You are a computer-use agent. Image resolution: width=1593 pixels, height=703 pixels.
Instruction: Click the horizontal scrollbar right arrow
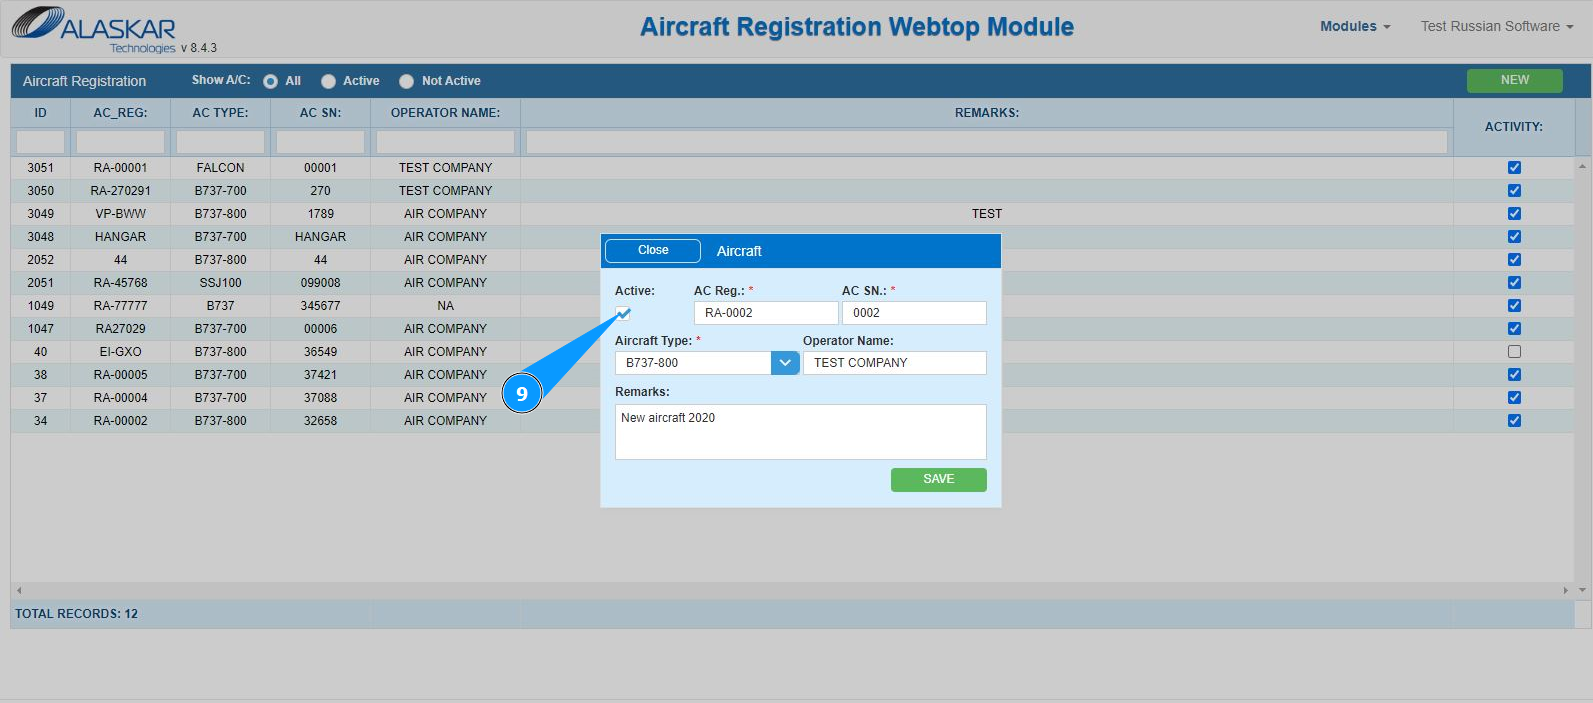[1565, 591]
